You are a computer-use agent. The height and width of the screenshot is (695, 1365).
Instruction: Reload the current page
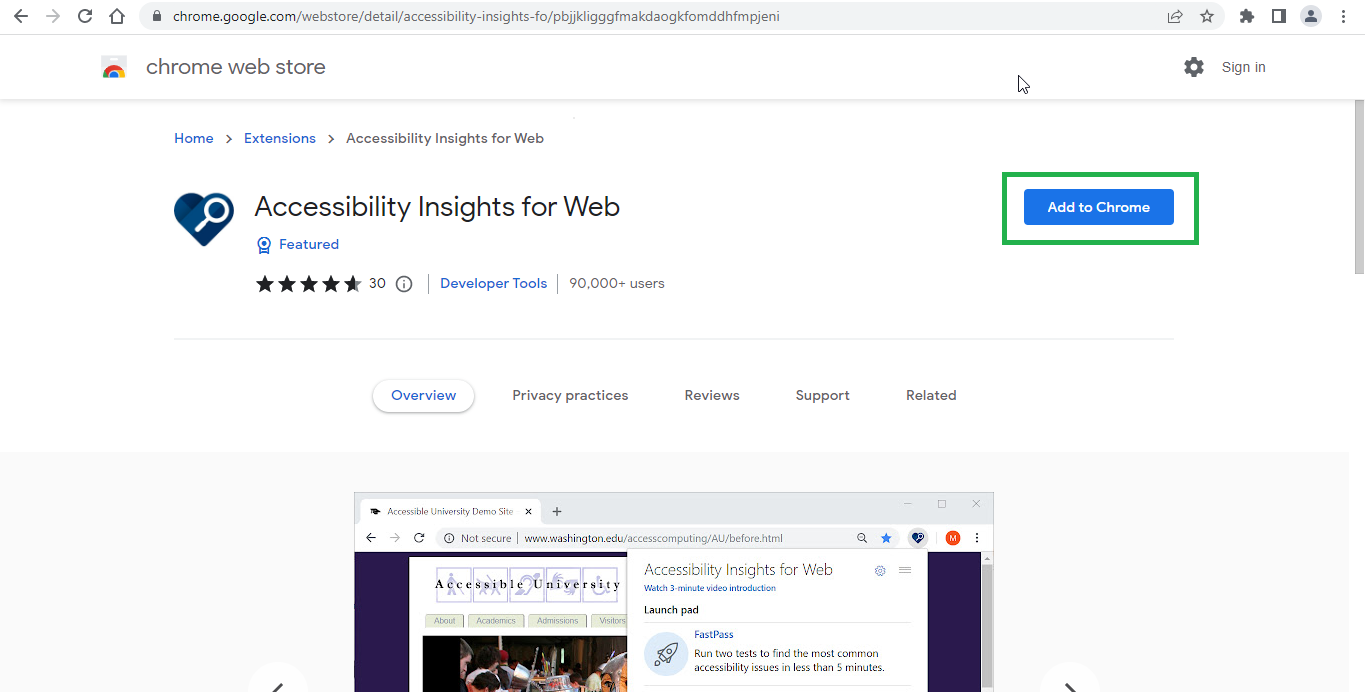pos(85,16)
